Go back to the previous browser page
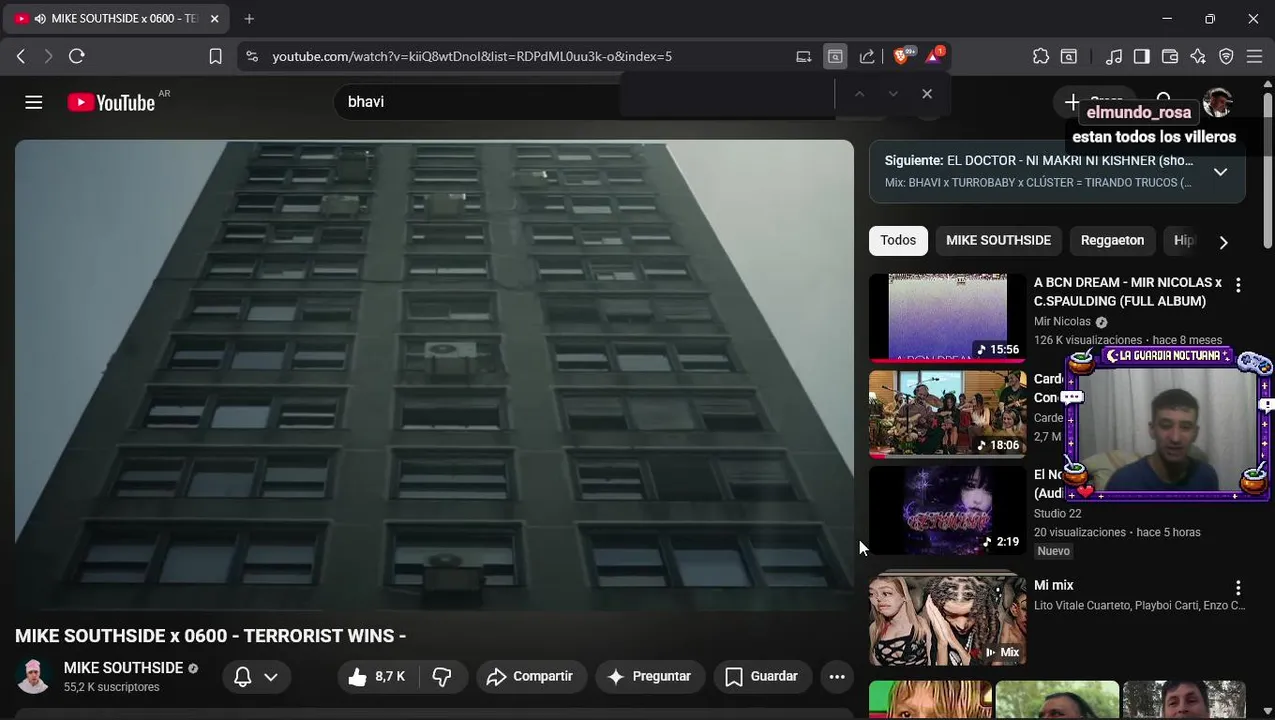 tap(21, 57)
